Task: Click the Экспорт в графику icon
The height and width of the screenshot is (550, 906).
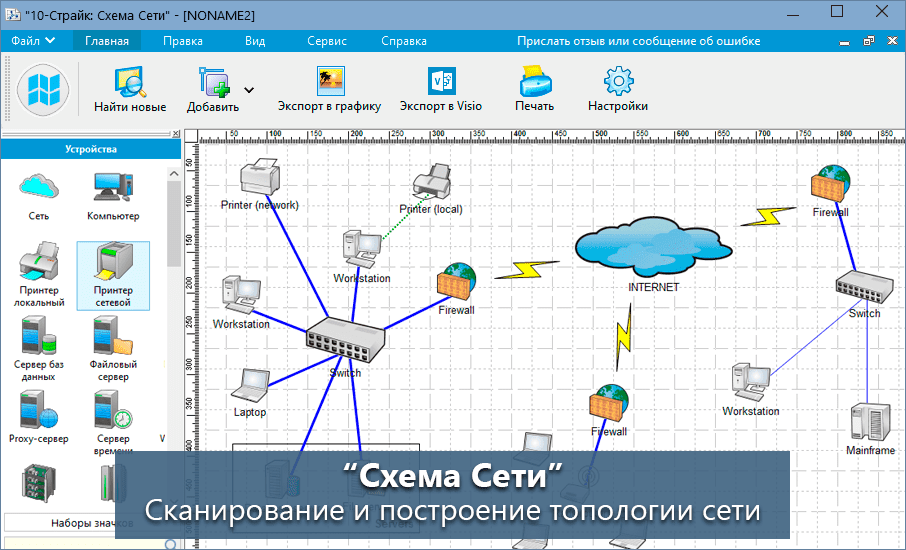Action: click(328, 82)
